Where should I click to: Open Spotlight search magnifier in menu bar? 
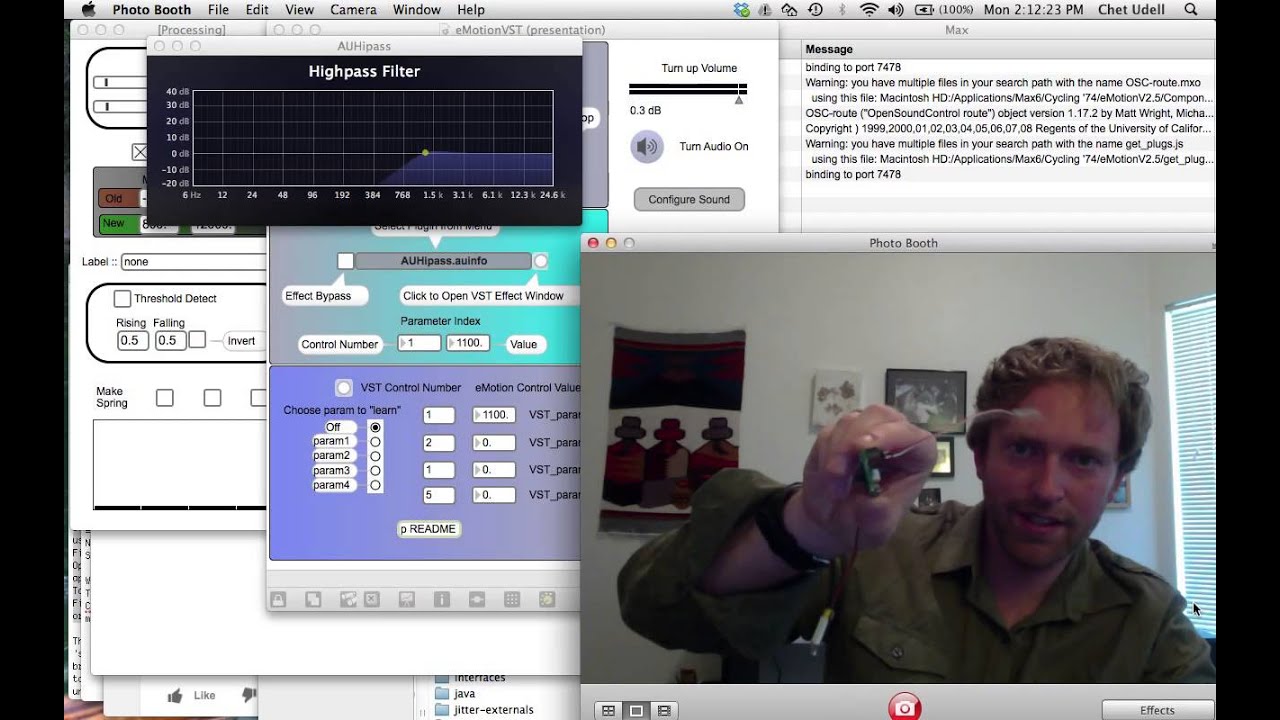click(1191, 9)
